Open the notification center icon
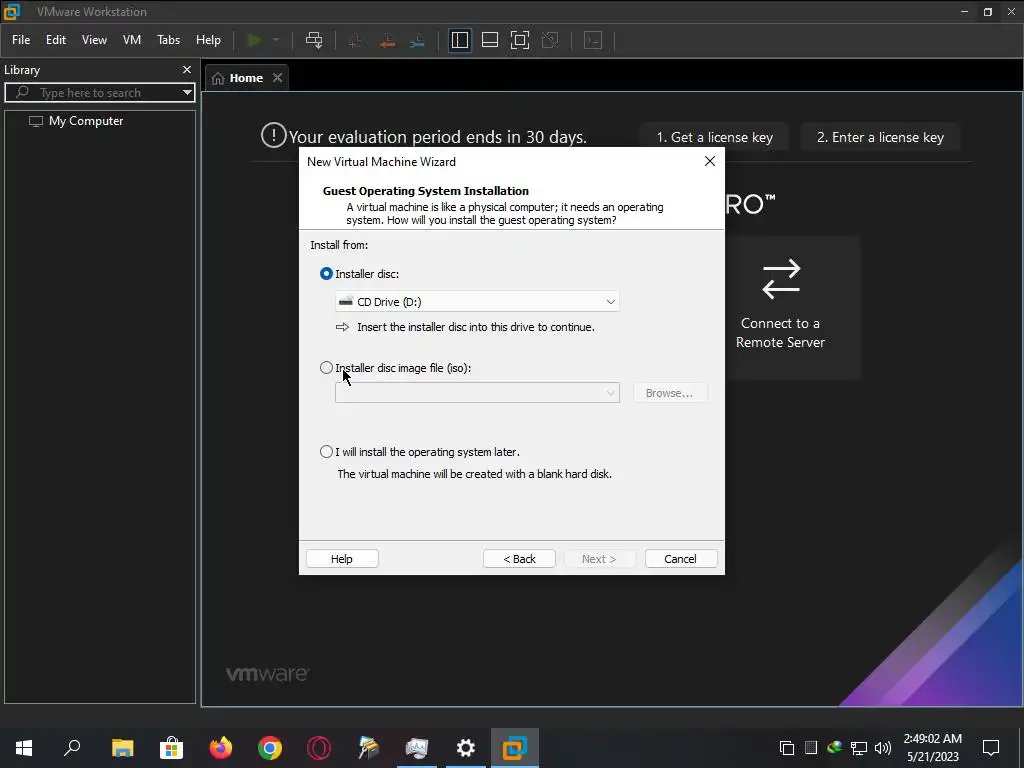The image size is (1024, 768). (991, 748)
